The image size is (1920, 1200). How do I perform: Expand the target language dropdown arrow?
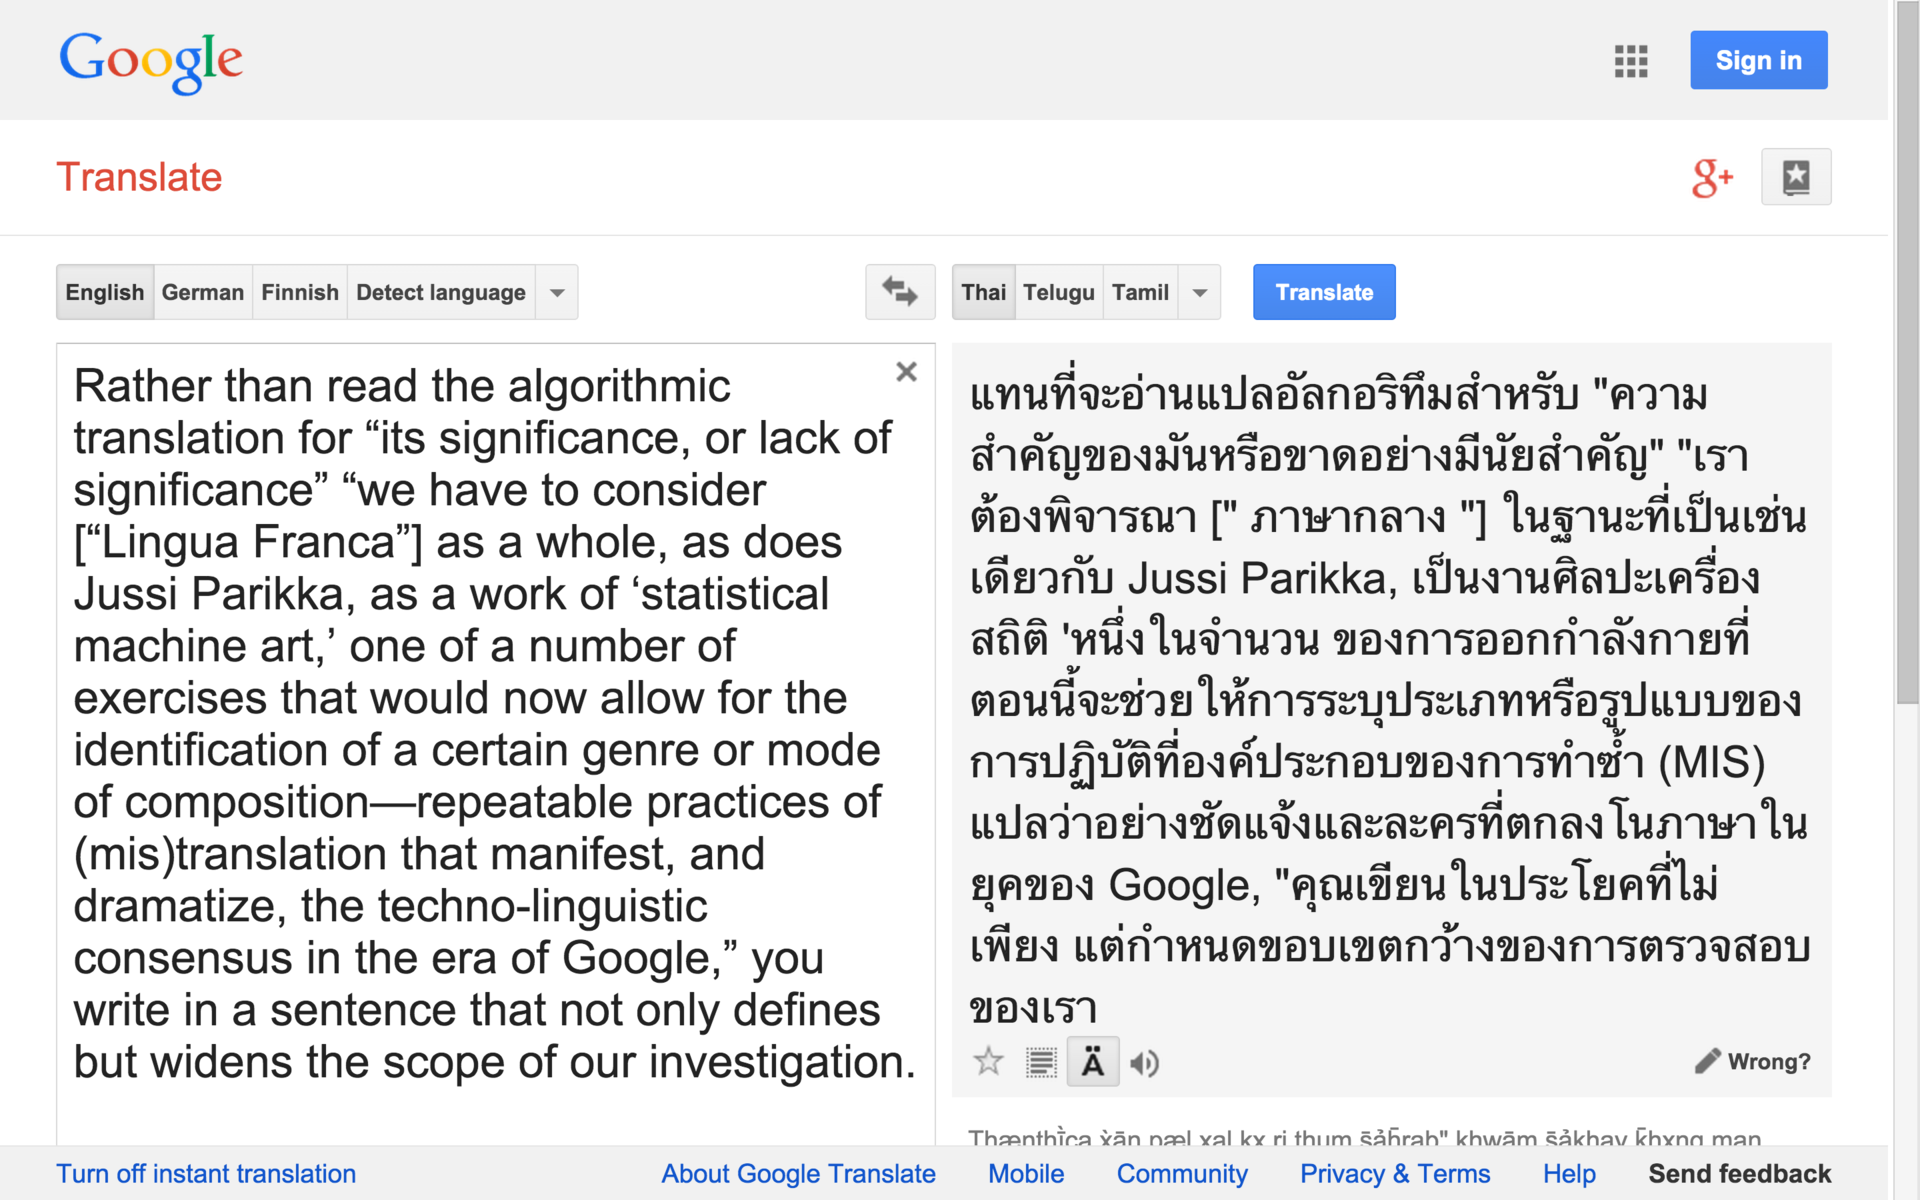coord(1199,292)
